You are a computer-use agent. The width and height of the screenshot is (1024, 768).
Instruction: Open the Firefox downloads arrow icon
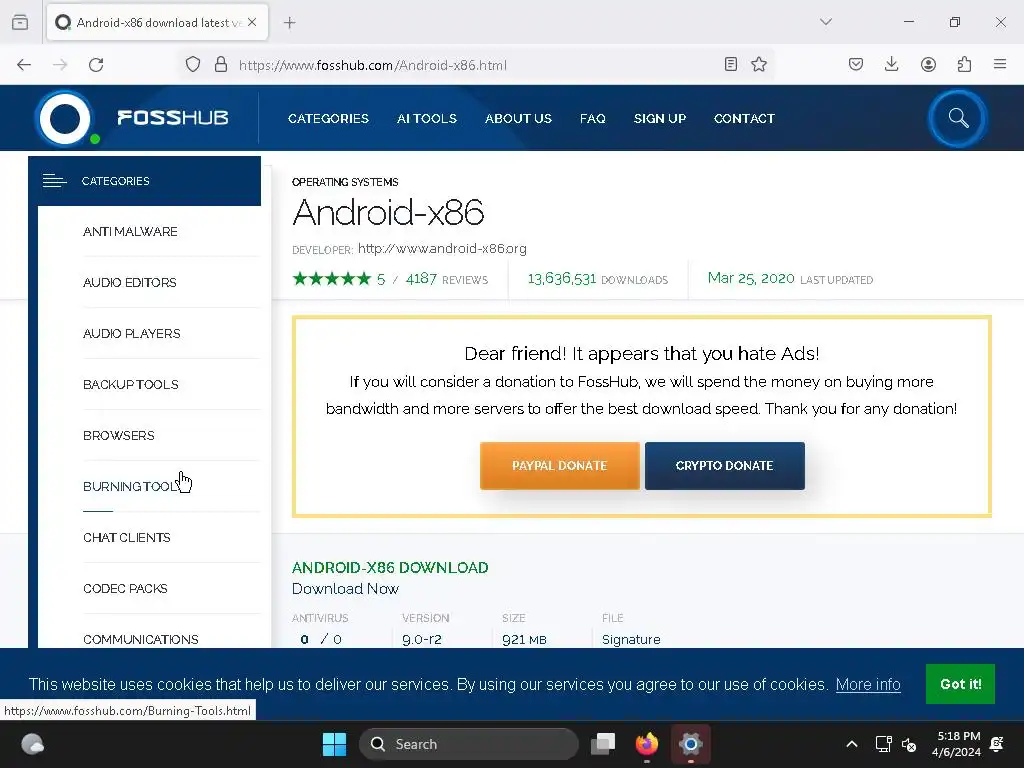(891, 64)
